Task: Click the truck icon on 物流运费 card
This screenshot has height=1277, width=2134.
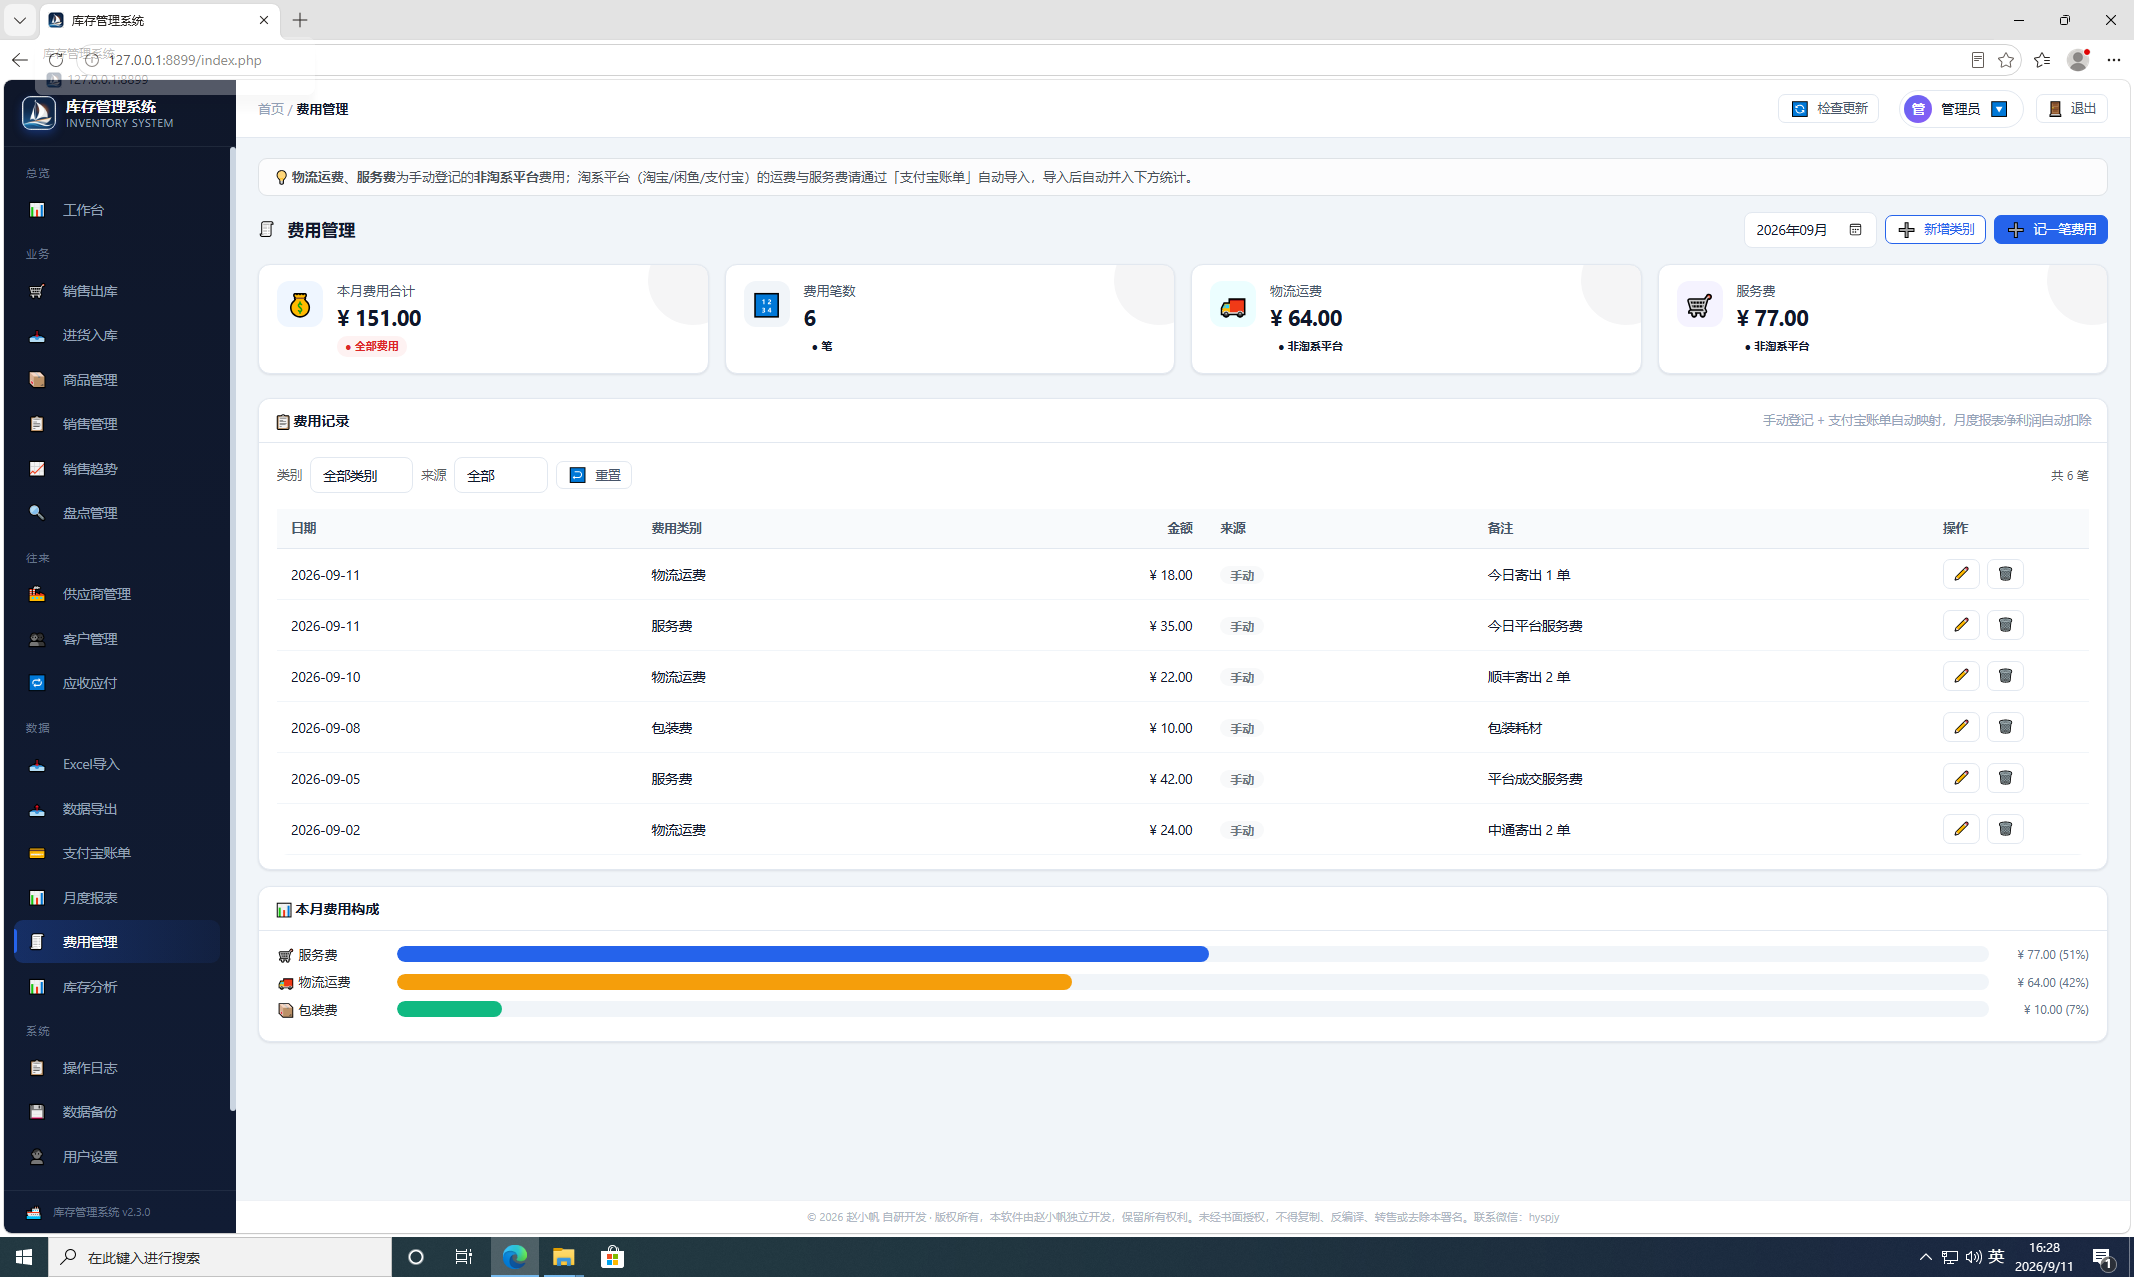Action: coord(1233,305)
